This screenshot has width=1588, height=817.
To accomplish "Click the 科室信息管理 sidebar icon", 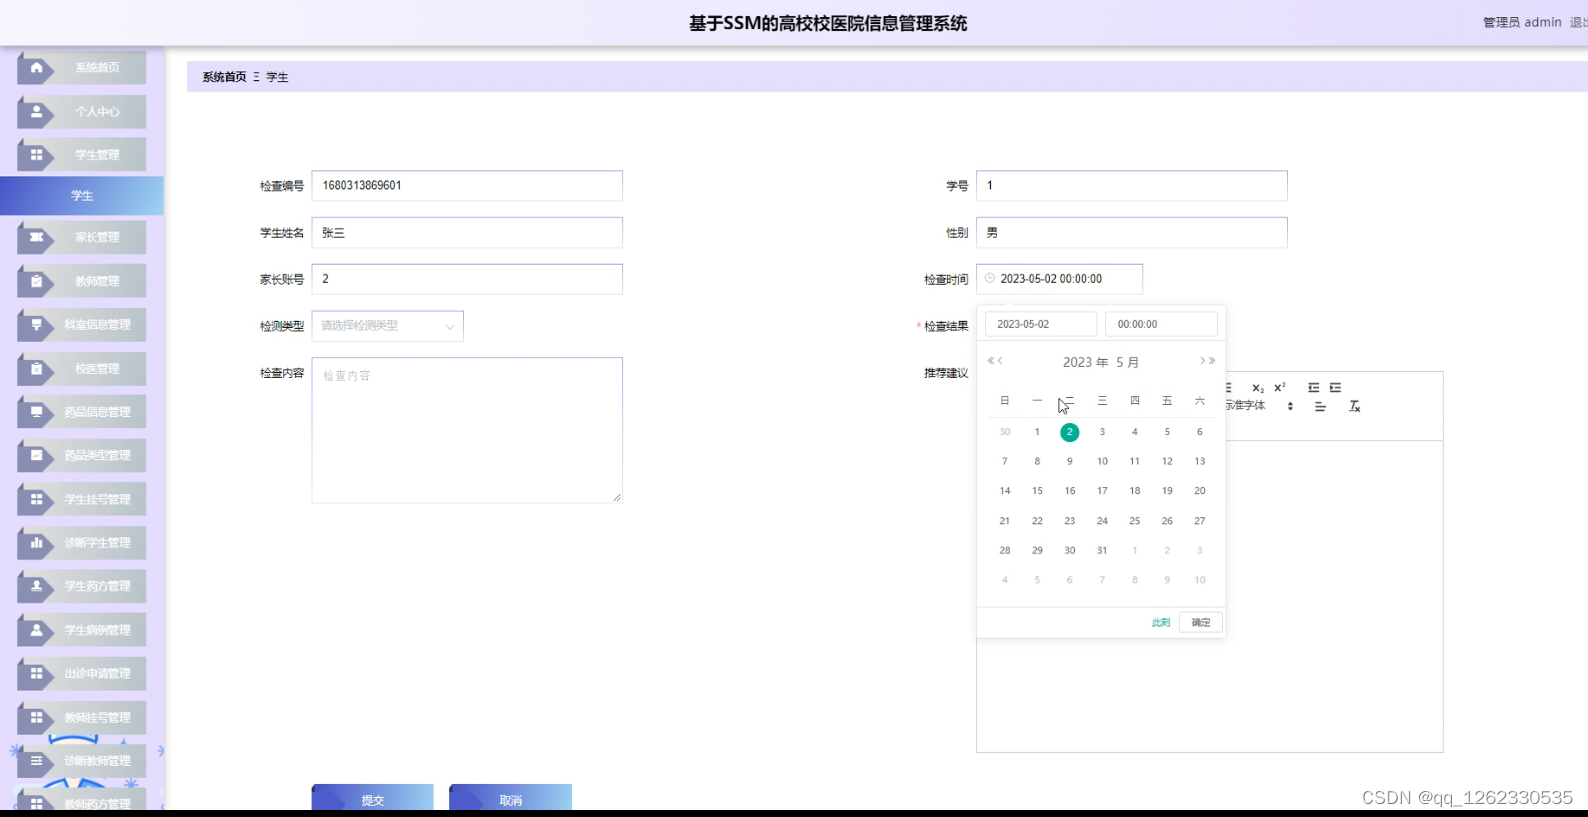I will (x=37, y=324).
